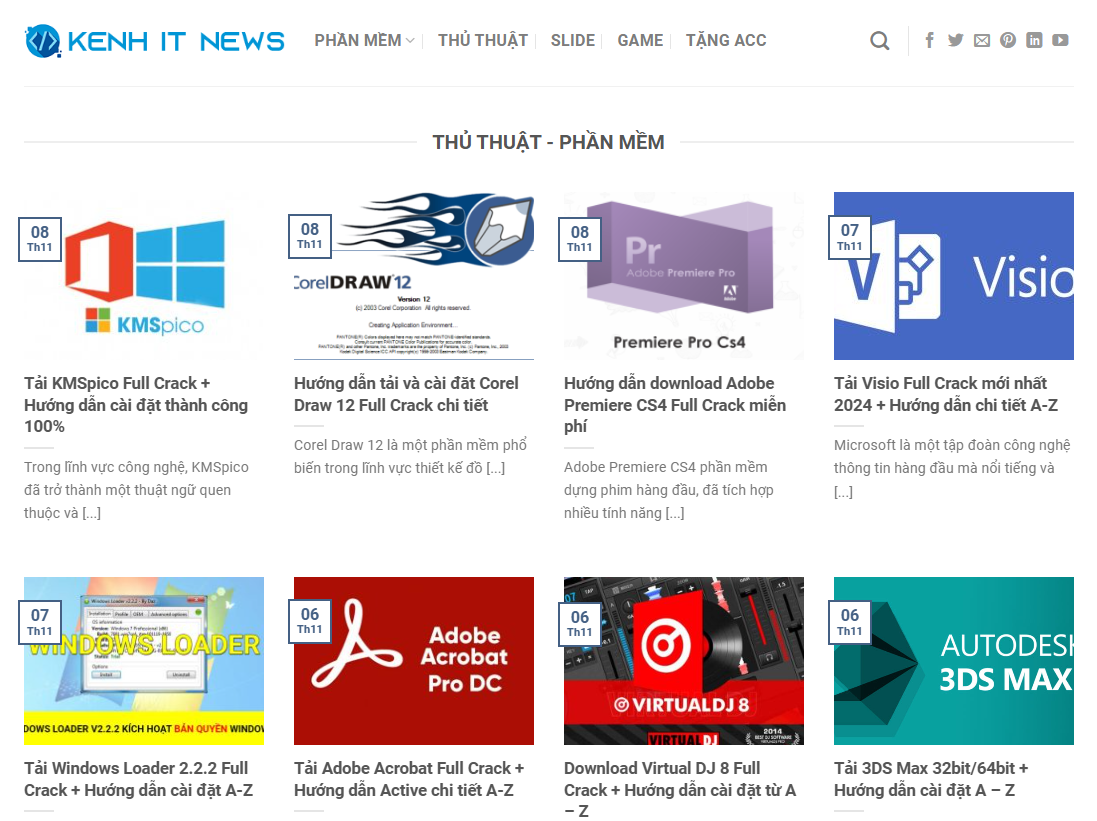Open the GAME menu item

[640, 41]
